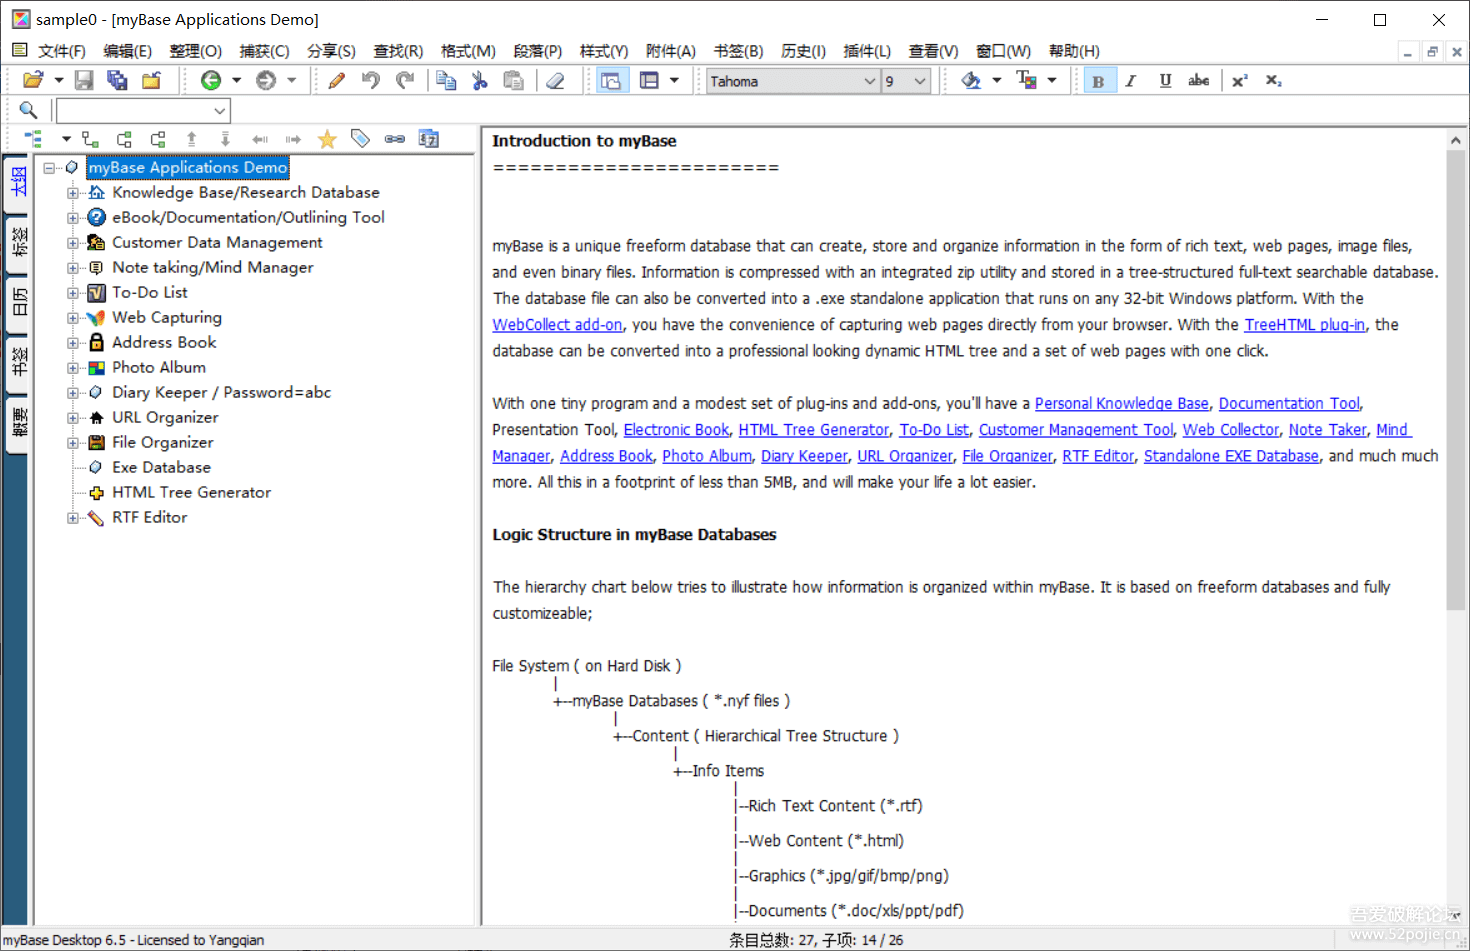Screen dimensions: 1470x951
Task: Follow the TreeHTML plug-in link
Action: point(1304,325)
